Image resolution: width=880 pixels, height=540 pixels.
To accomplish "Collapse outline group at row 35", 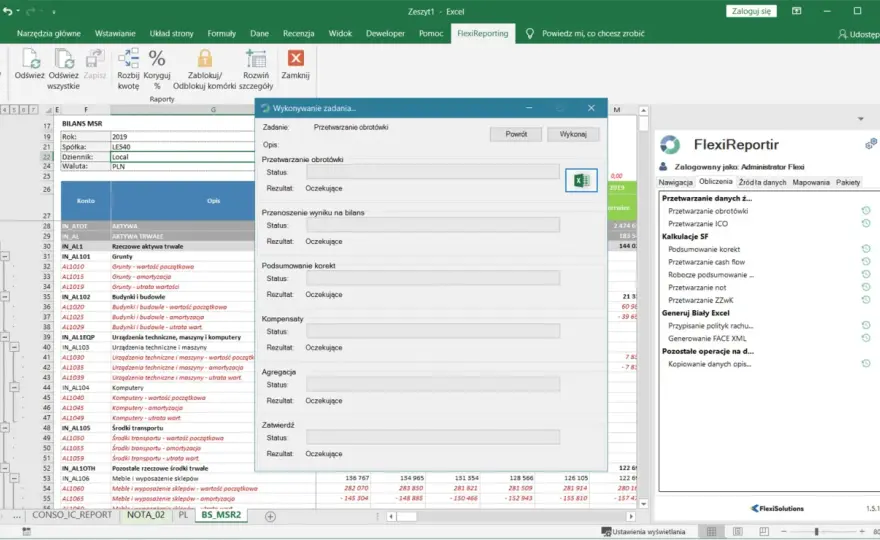I will click(x=5, y=296).
